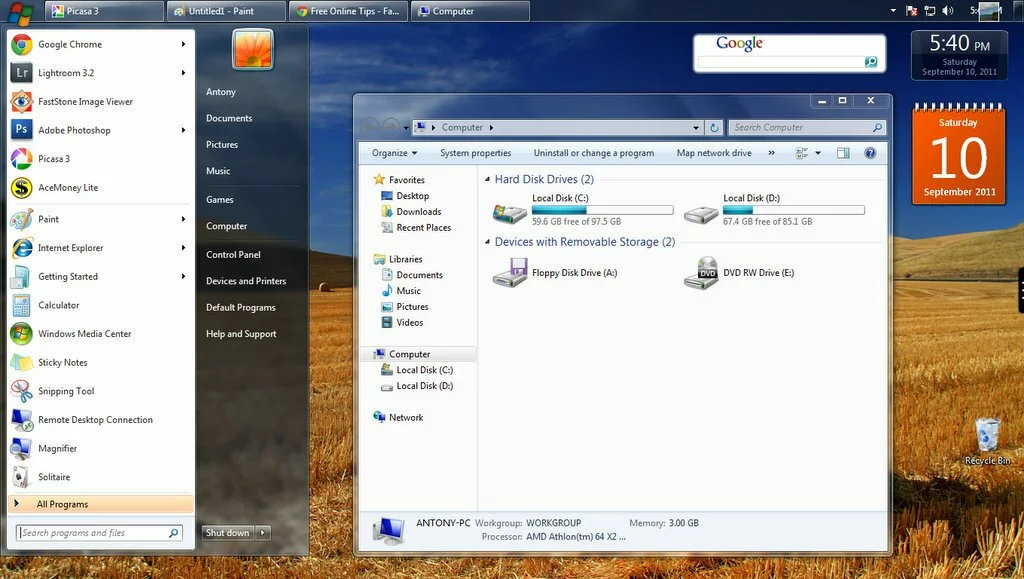
Task: Click the Google gadget search field
Action: point(781,62)
